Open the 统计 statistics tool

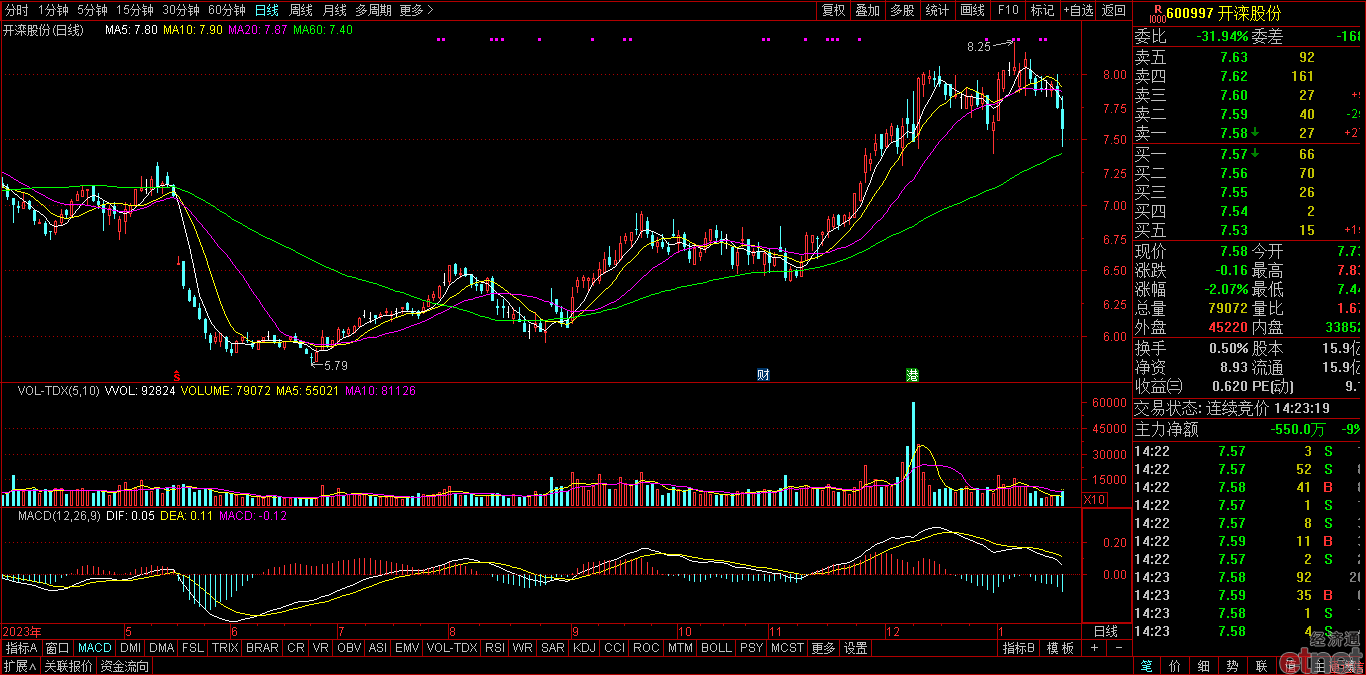(x=937, y=10)
